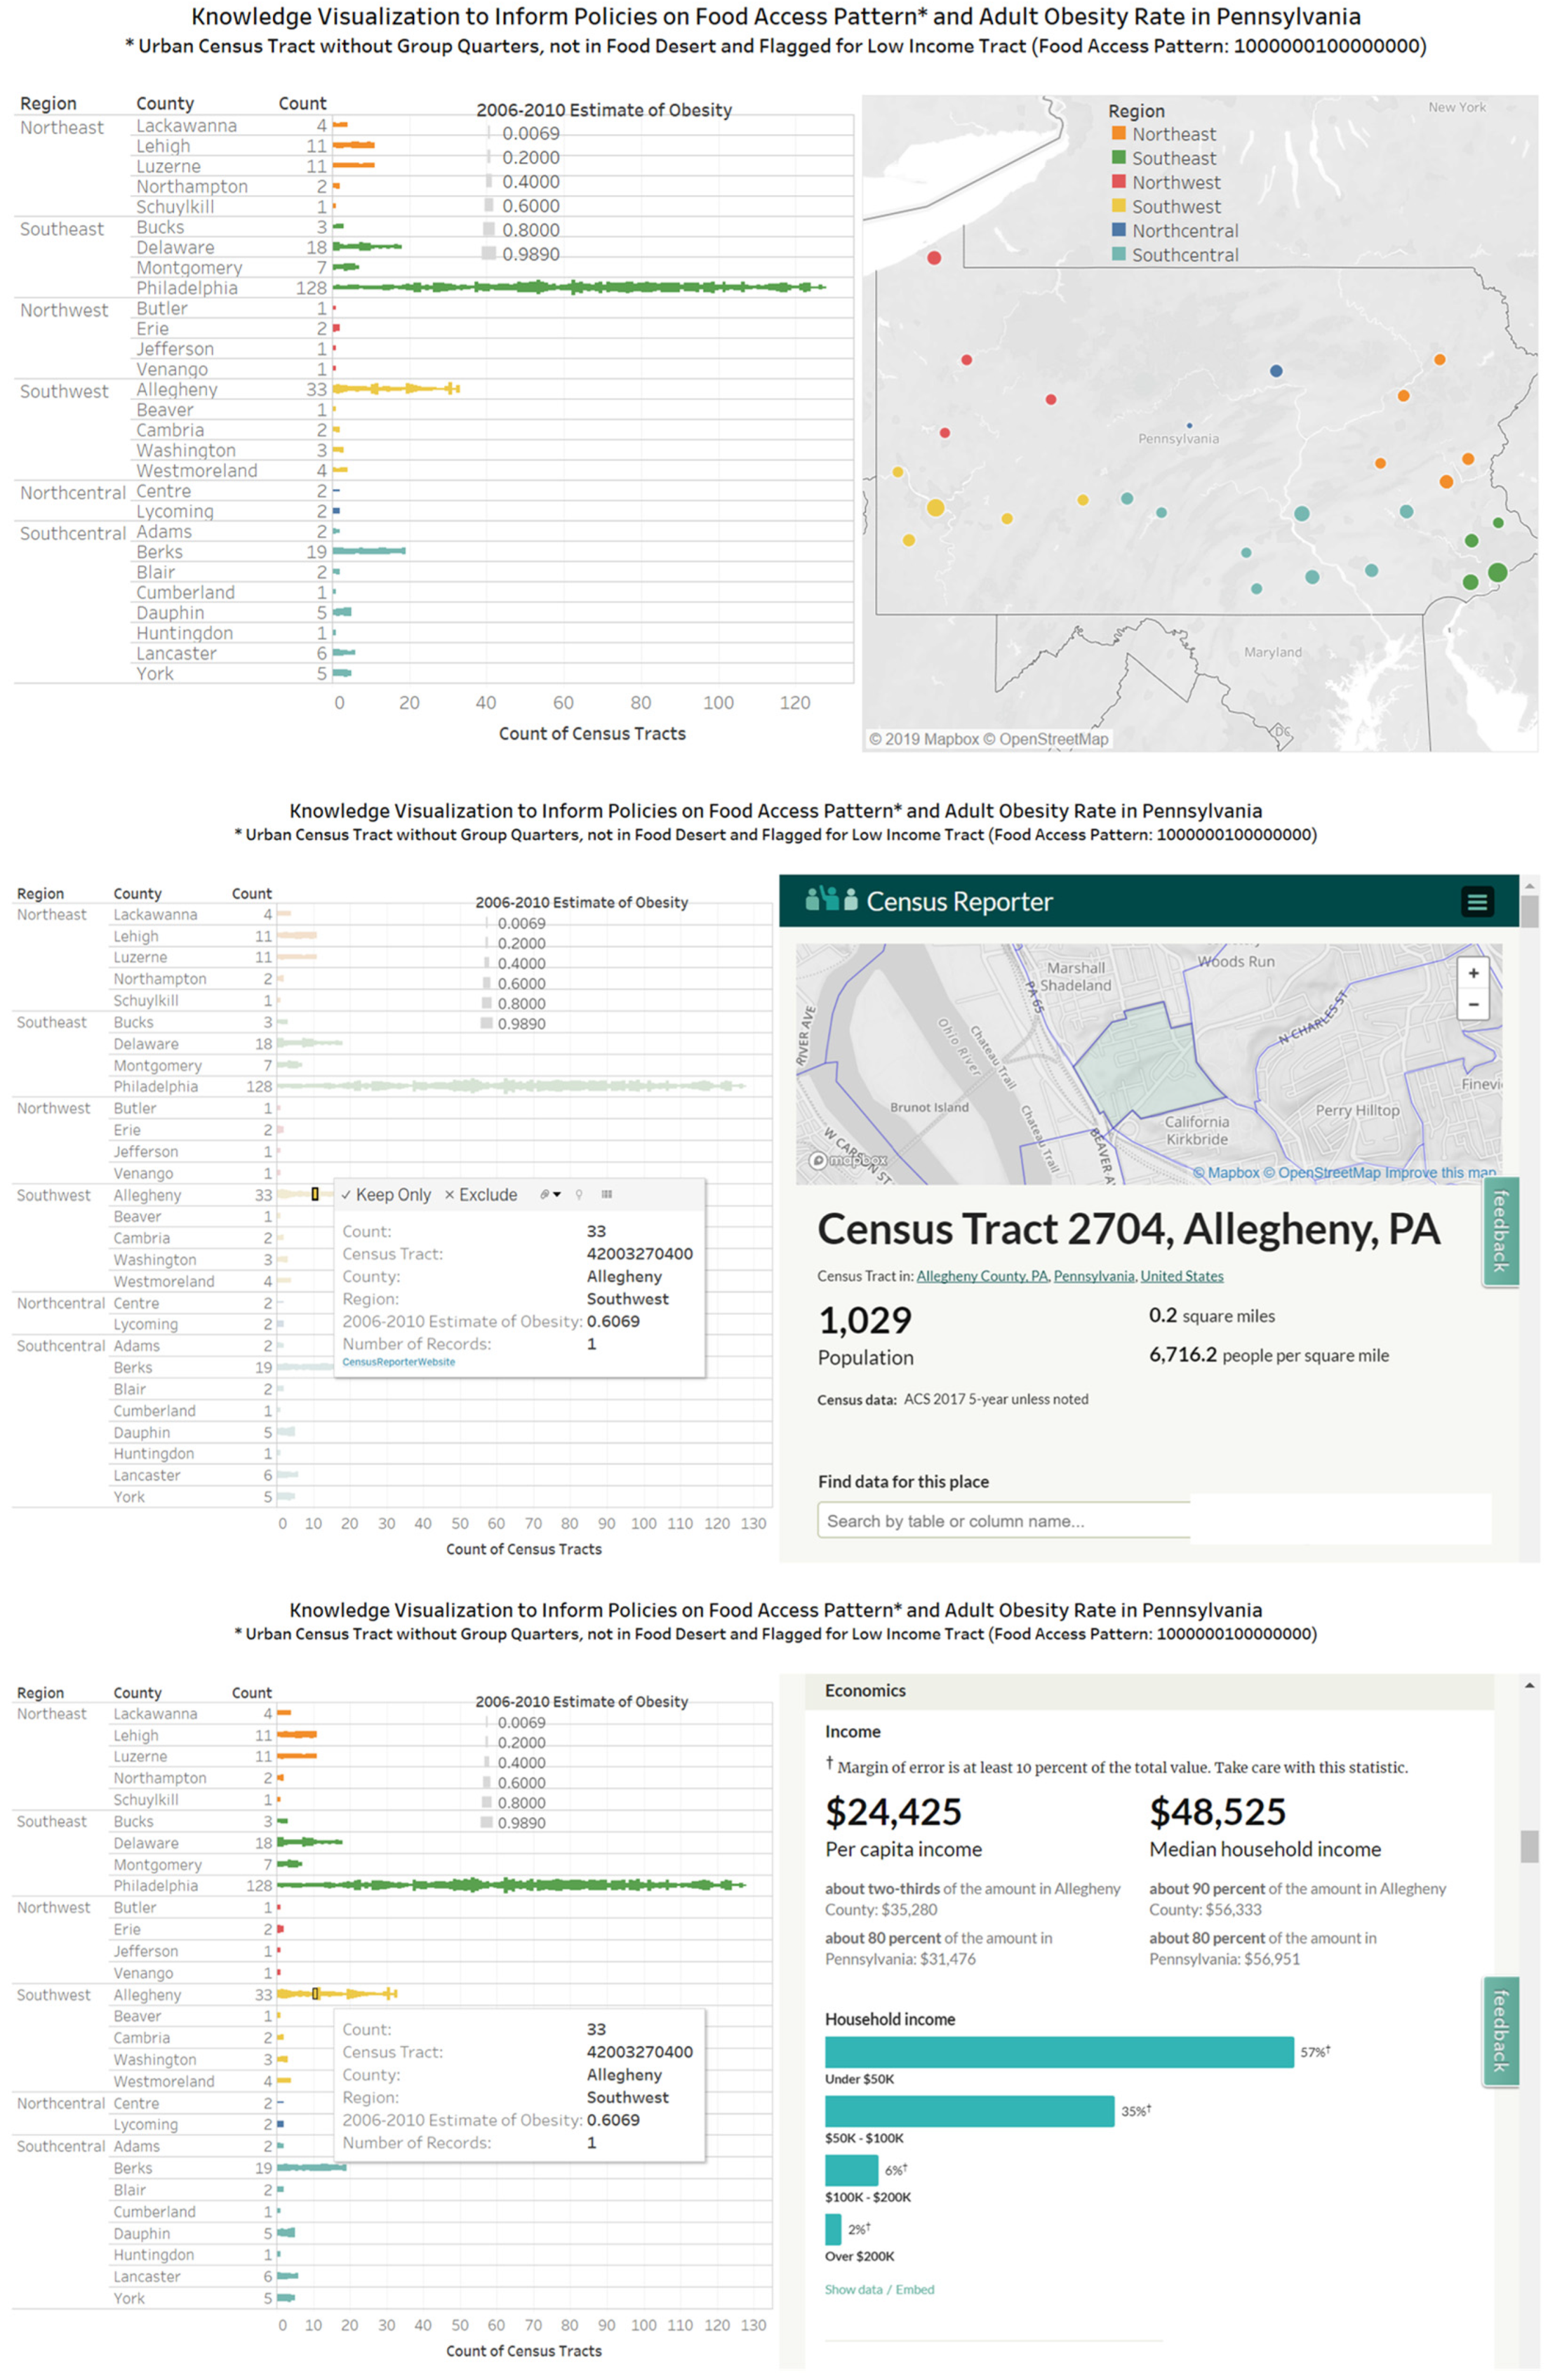Open the CensusReporterWebsite link

click(x=398, y=1362)
